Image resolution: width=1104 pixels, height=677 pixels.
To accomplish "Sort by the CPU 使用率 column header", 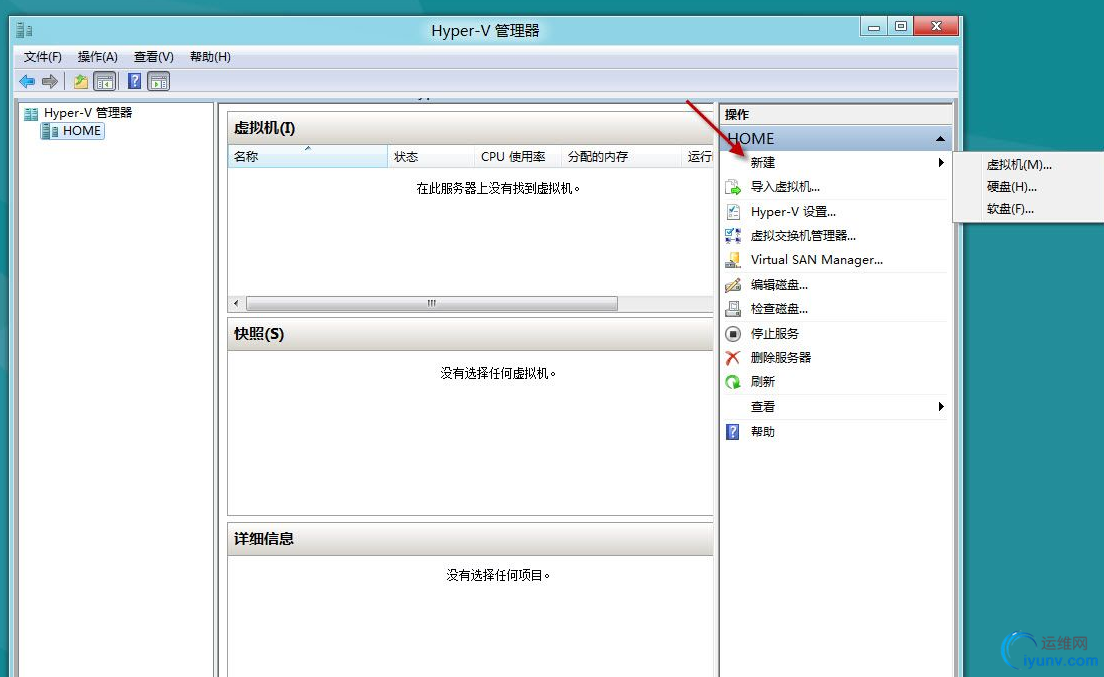I will pos(518,156).
